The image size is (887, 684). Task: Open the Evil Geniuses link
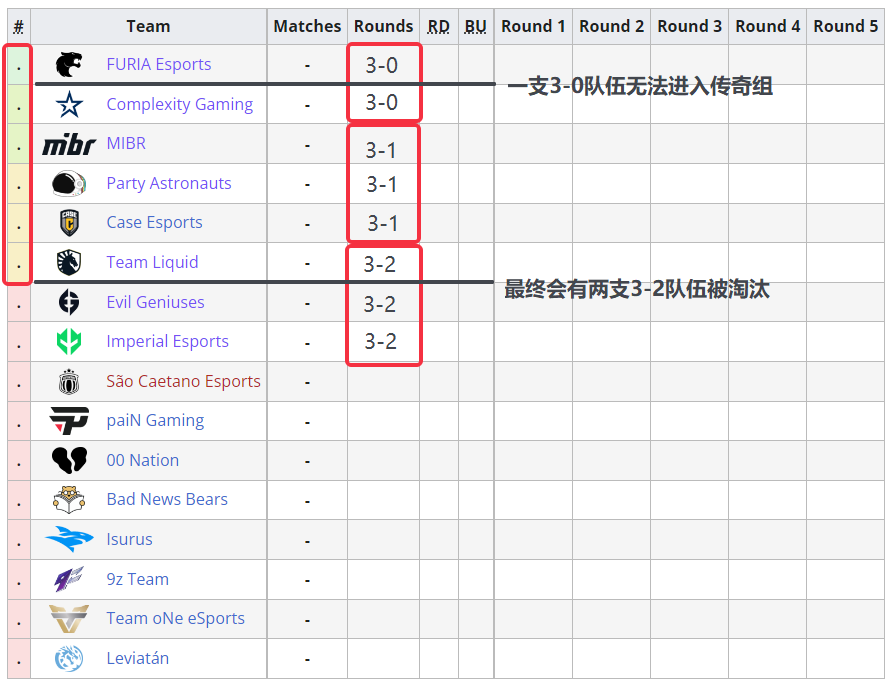pyautogui.click(x=156, y=302)
